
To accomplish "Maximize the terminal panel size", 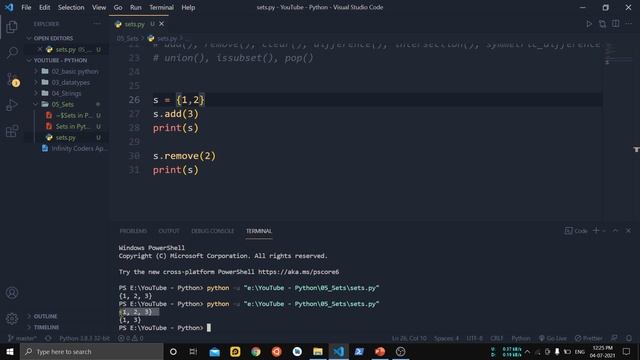I will 616,231.
